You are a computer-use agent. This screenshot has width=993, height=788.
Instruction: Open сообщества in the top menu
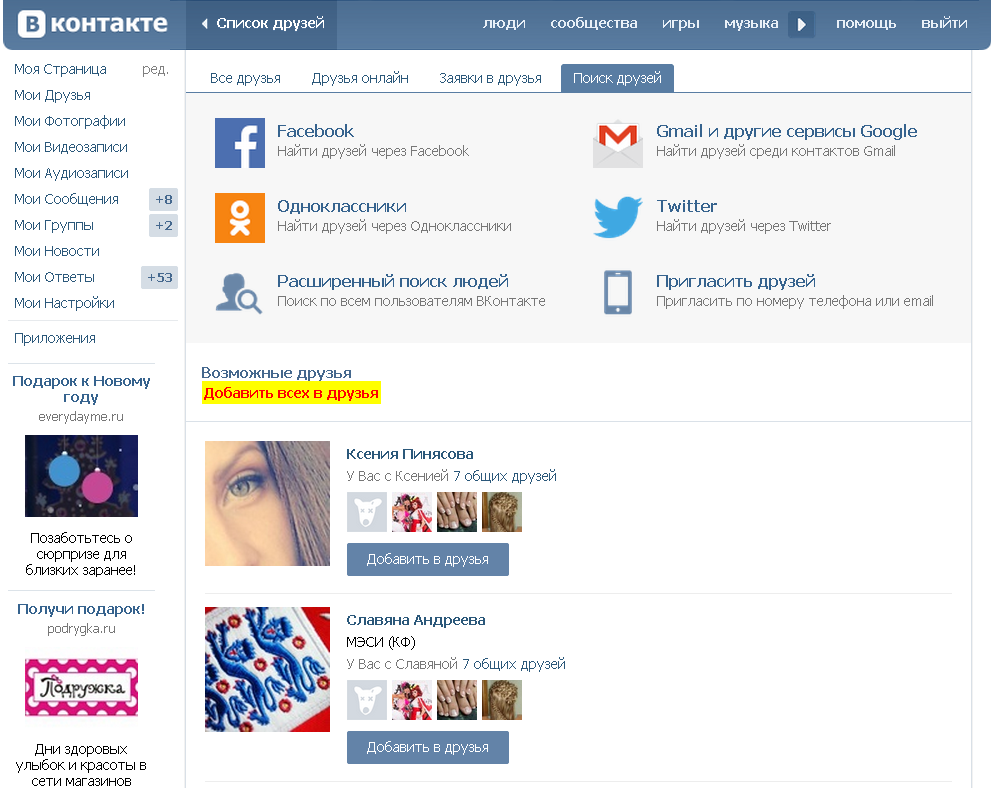click(x=594, y=23)
